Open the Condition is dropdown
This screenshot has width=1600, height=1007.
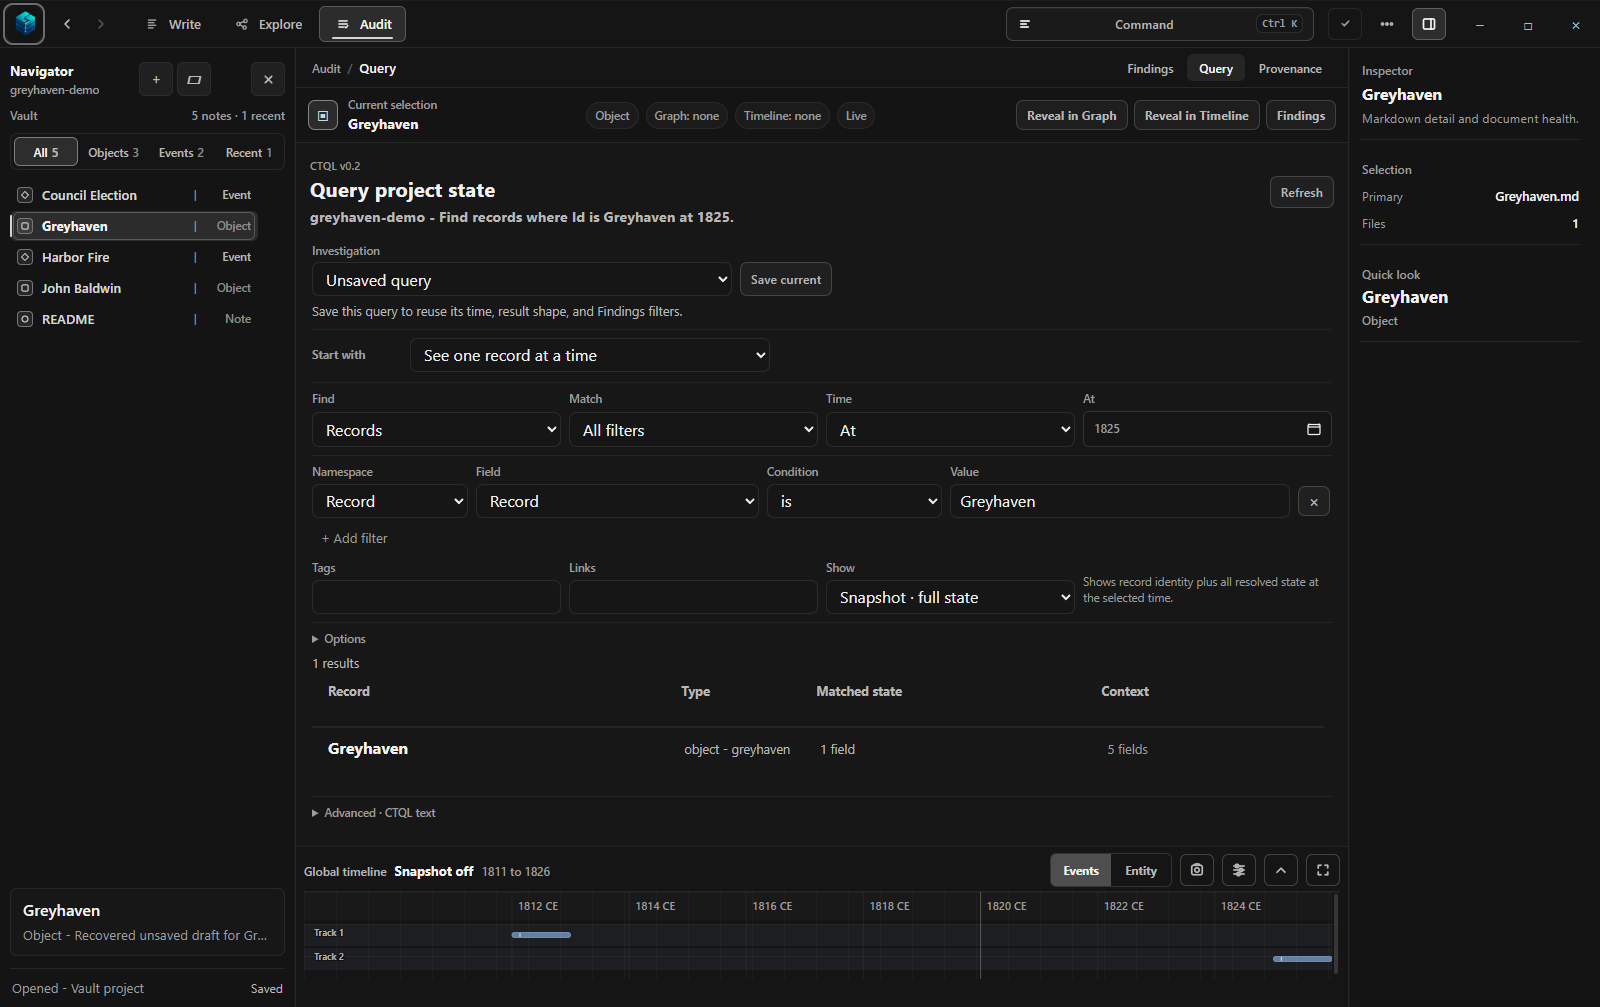[854, 502]
